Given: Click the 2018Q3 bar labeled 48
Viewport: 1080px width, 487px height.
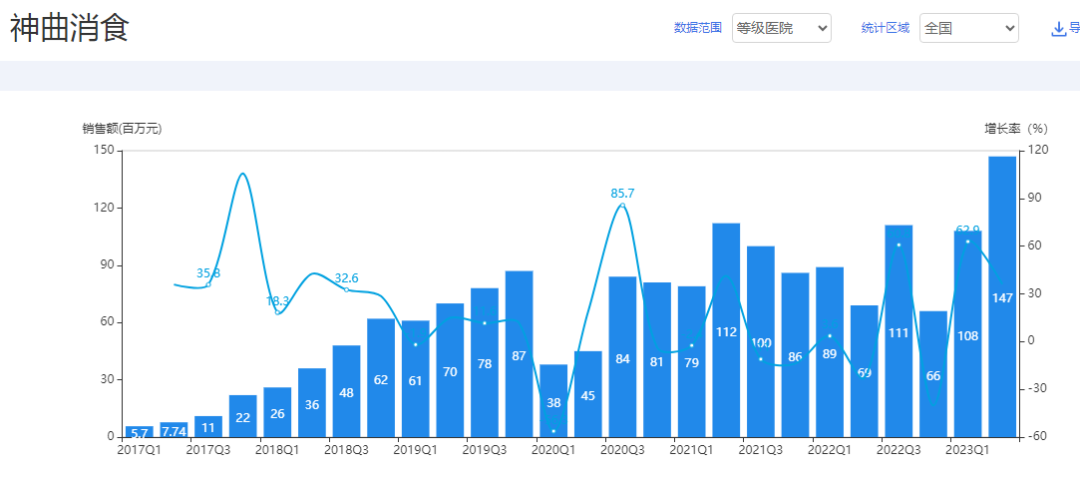Looking at the screenshot, I should 346,391.
